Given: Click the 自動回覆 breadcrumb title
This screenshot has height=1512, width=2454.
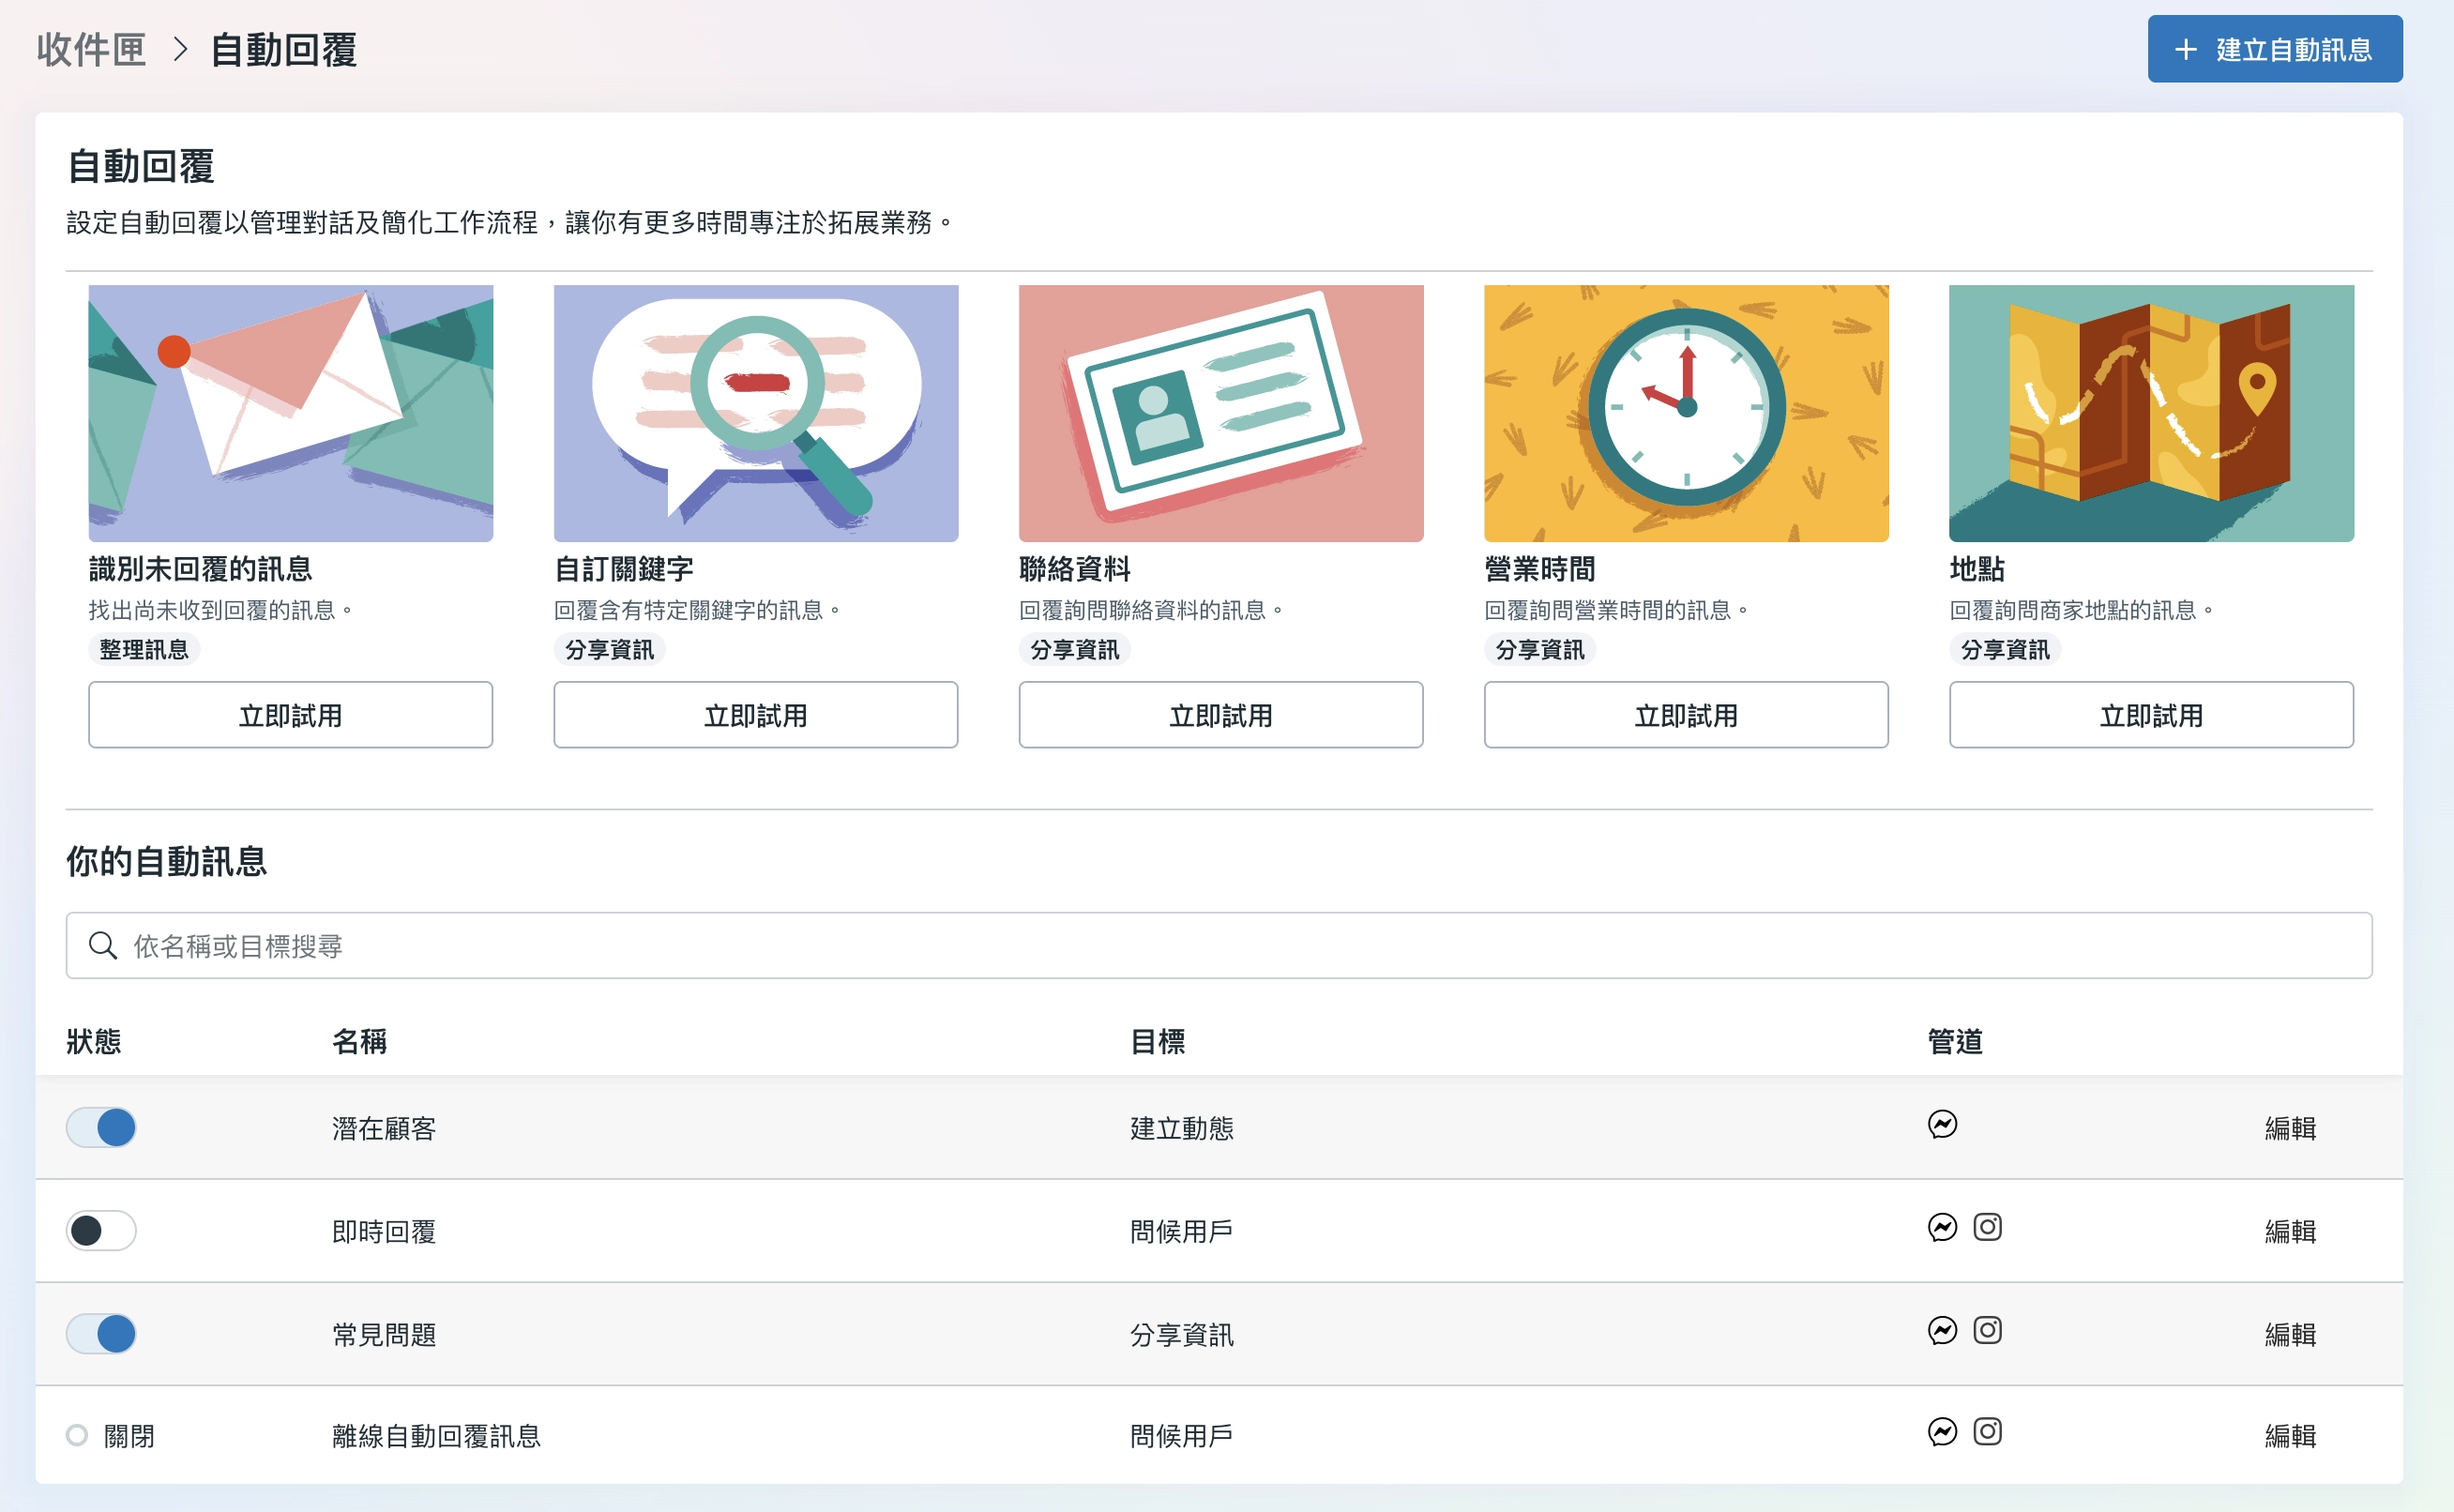Looking at the screenshot, I should click(x=284, y=50).
